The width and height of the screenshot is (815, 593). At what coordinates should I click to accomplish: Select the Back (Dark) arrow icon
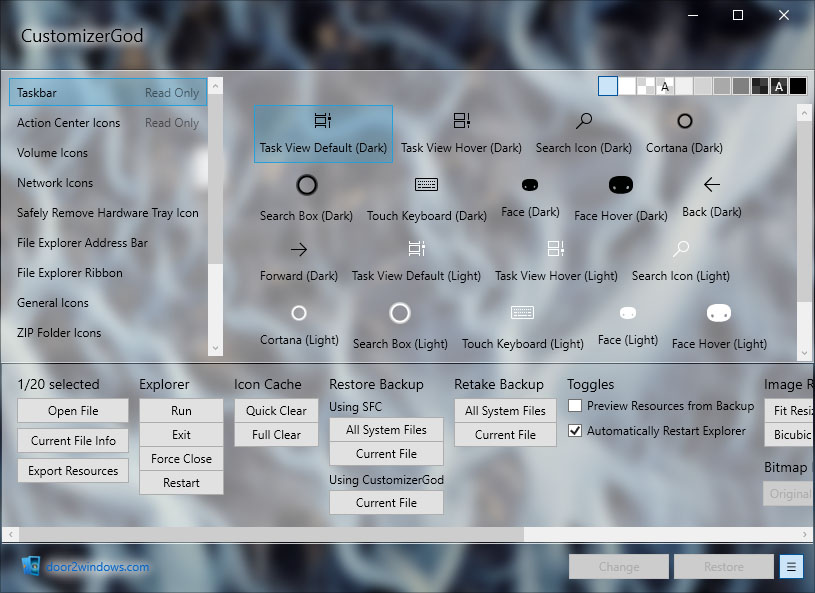(x=712, y=197)
